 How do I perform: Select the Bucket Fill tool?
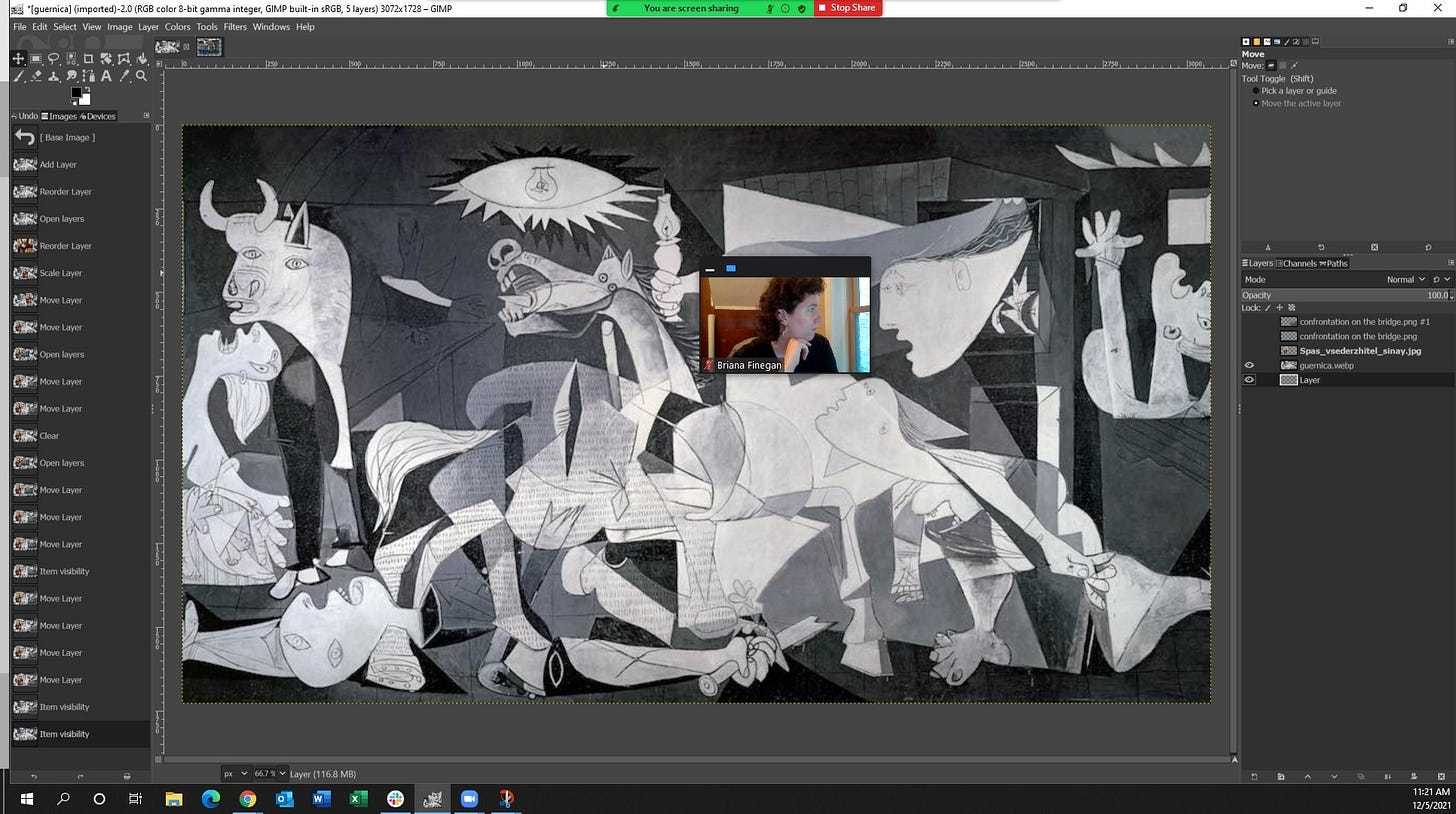141,59
